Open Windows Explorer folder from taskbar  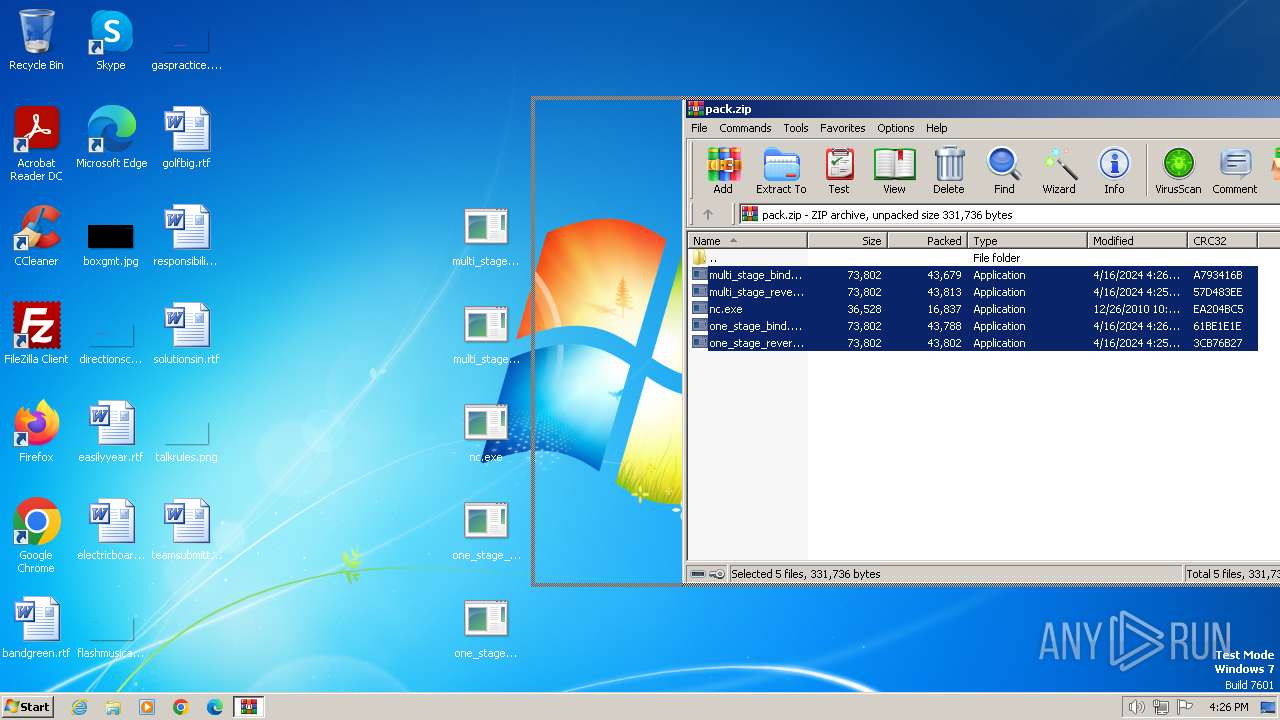113,707
